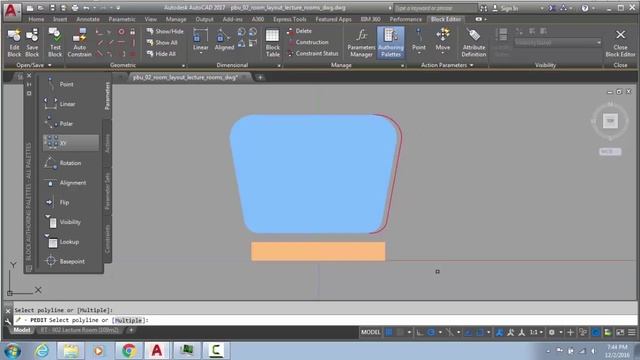Image resolution: width=640 pixels, height=360 pixels.
Task: Open Quick Access toolbar customize arrow
Action: click(x=118, y=8)
